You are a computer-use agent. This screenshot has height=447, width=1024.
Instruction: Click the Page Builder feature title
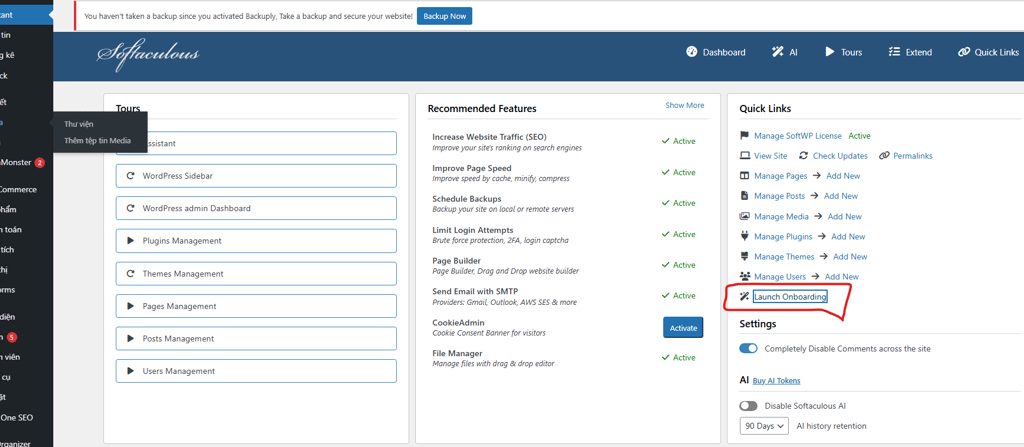456,261
